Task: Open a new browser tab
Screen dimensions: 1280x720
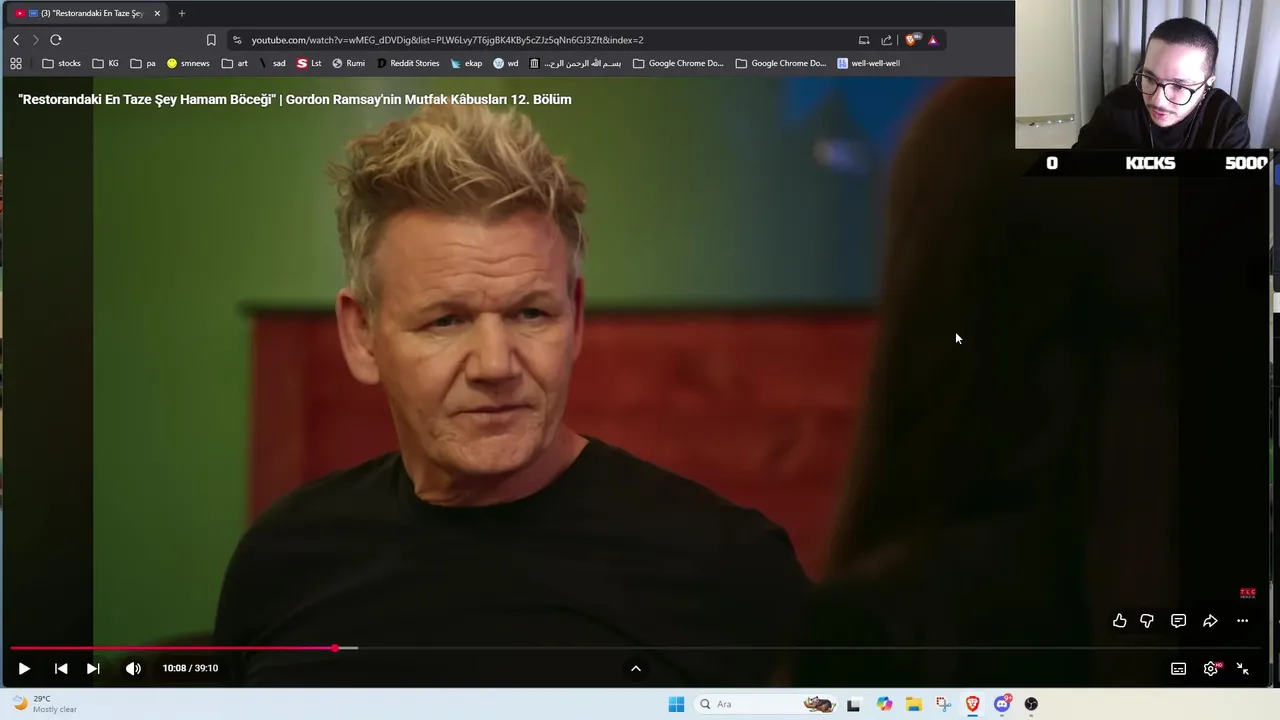Action: pos(181,13)
